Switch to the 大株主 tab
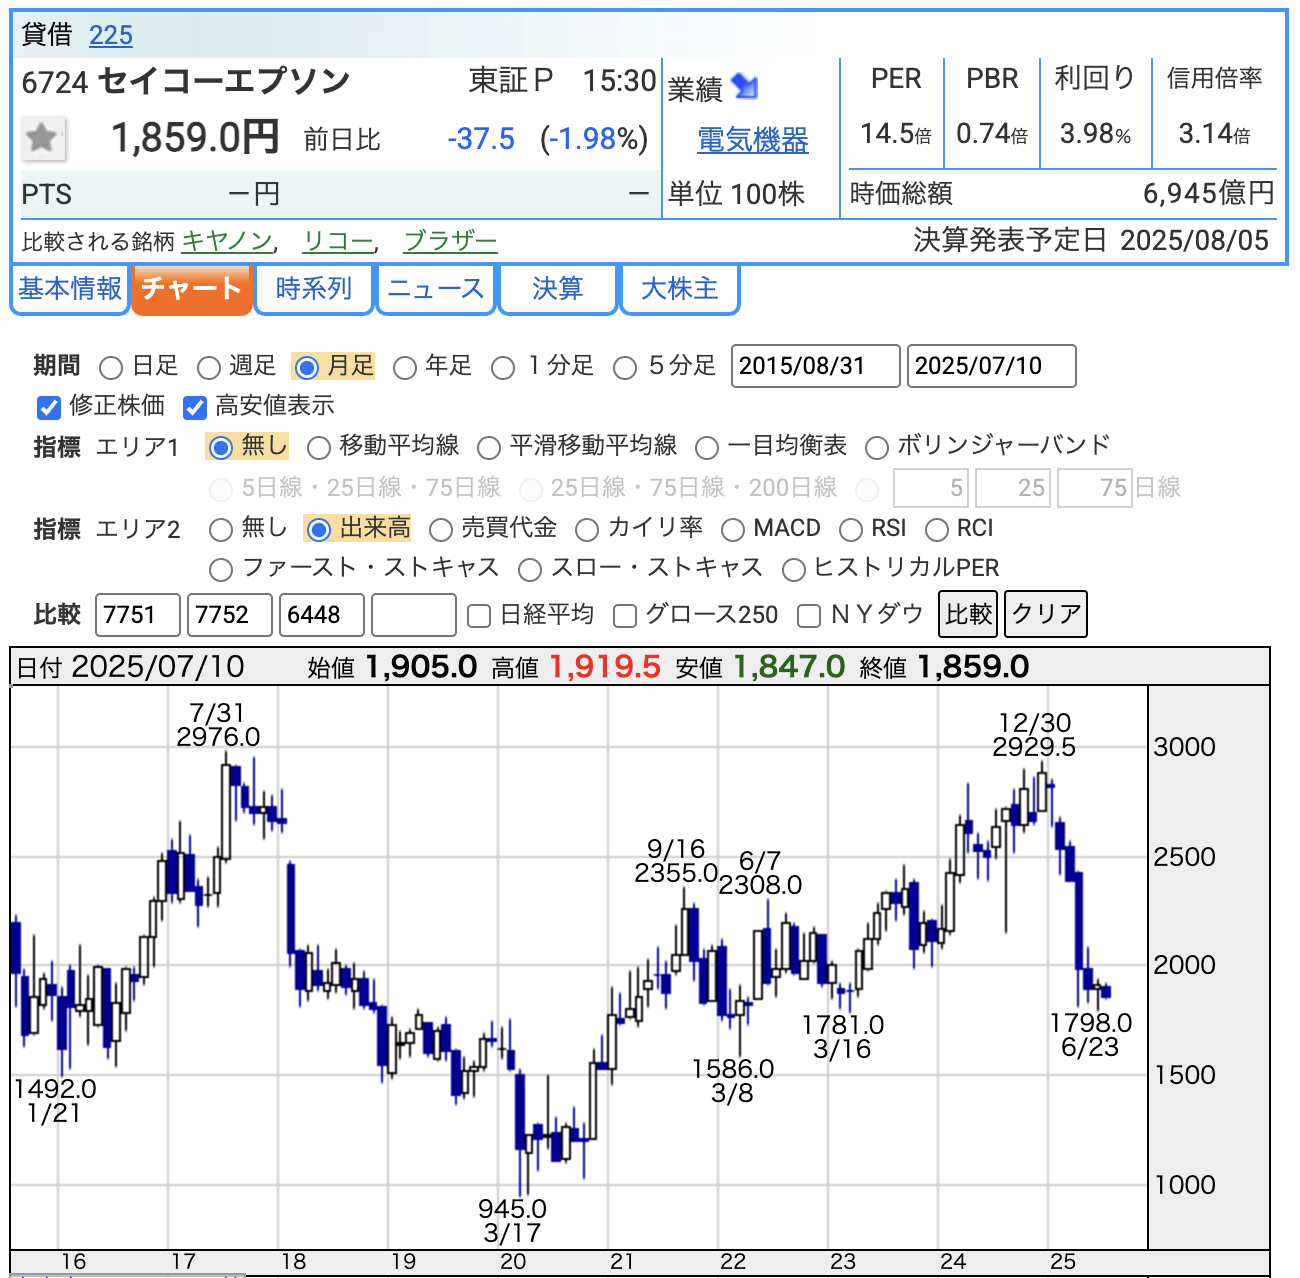Viewport: 1300px width, 1278px height. click(680, 289)
